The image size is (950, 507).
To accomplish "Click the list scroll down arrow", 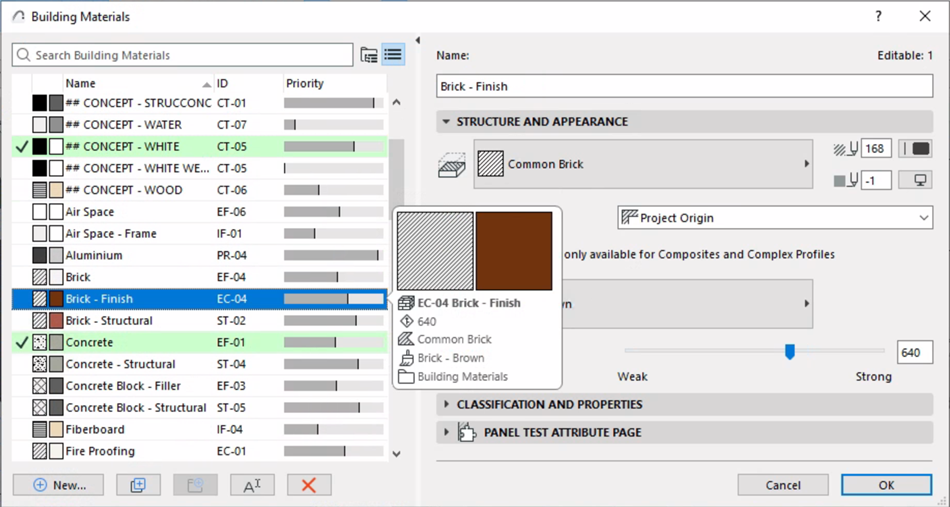I will pyautogui.click(x=396, y=453).
